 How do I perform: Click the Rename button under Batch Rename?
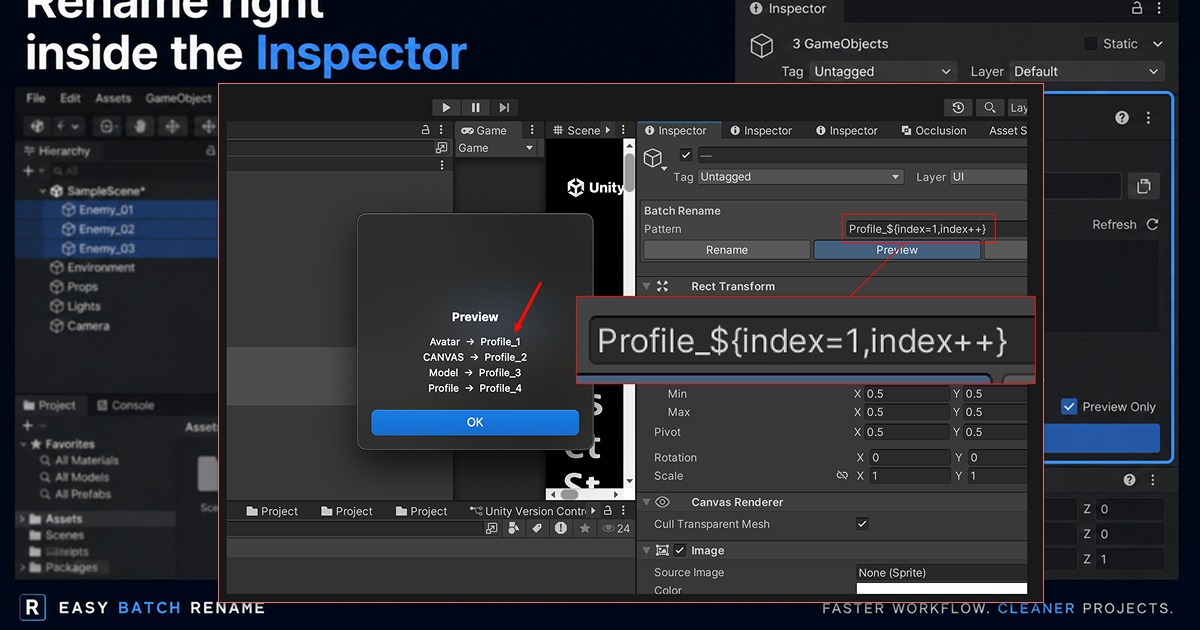[727, 250]
